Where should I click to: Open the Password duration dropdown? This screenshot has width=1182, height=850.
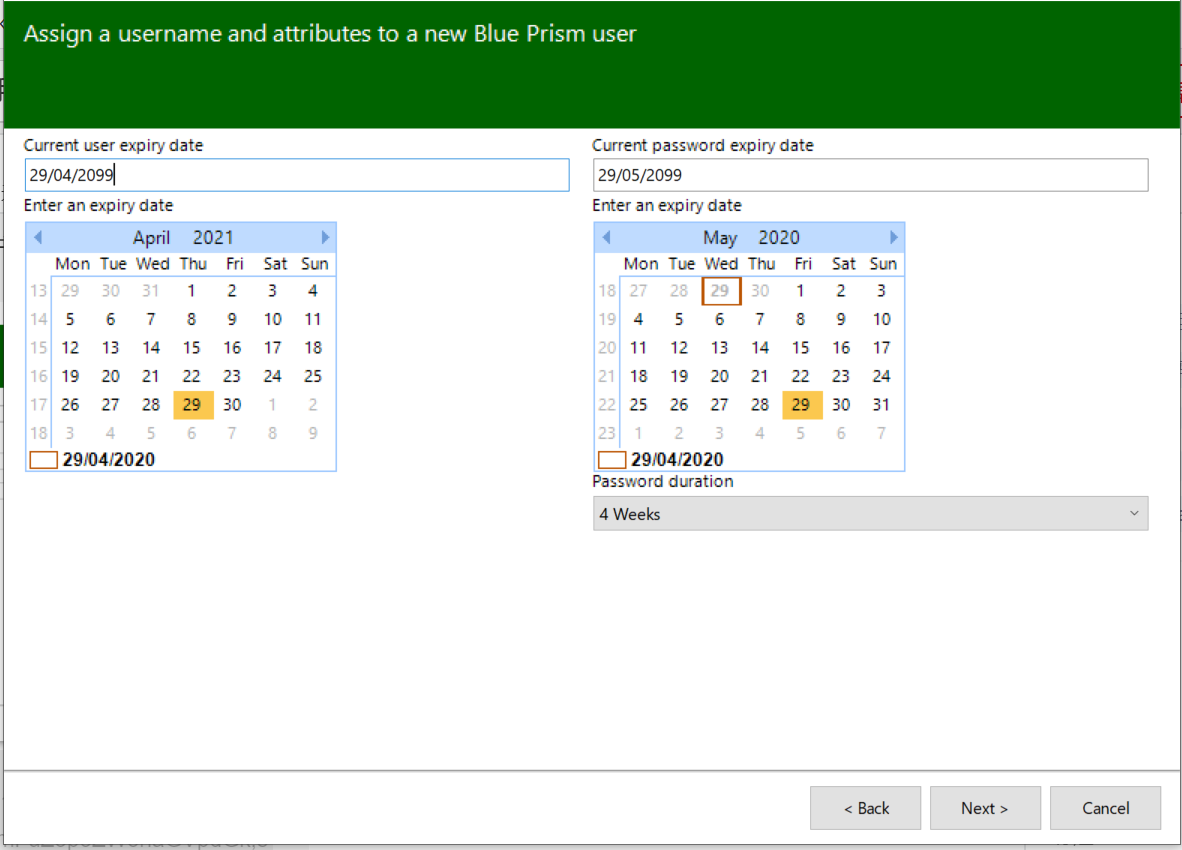871,514
